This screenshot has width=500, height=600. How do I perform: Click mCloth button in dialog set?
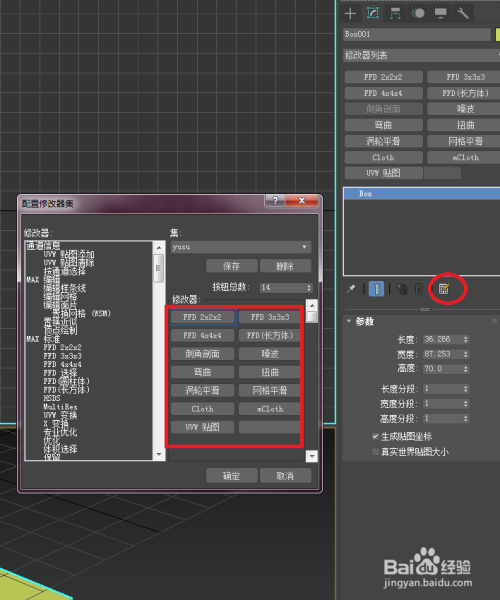click(270, 409)
